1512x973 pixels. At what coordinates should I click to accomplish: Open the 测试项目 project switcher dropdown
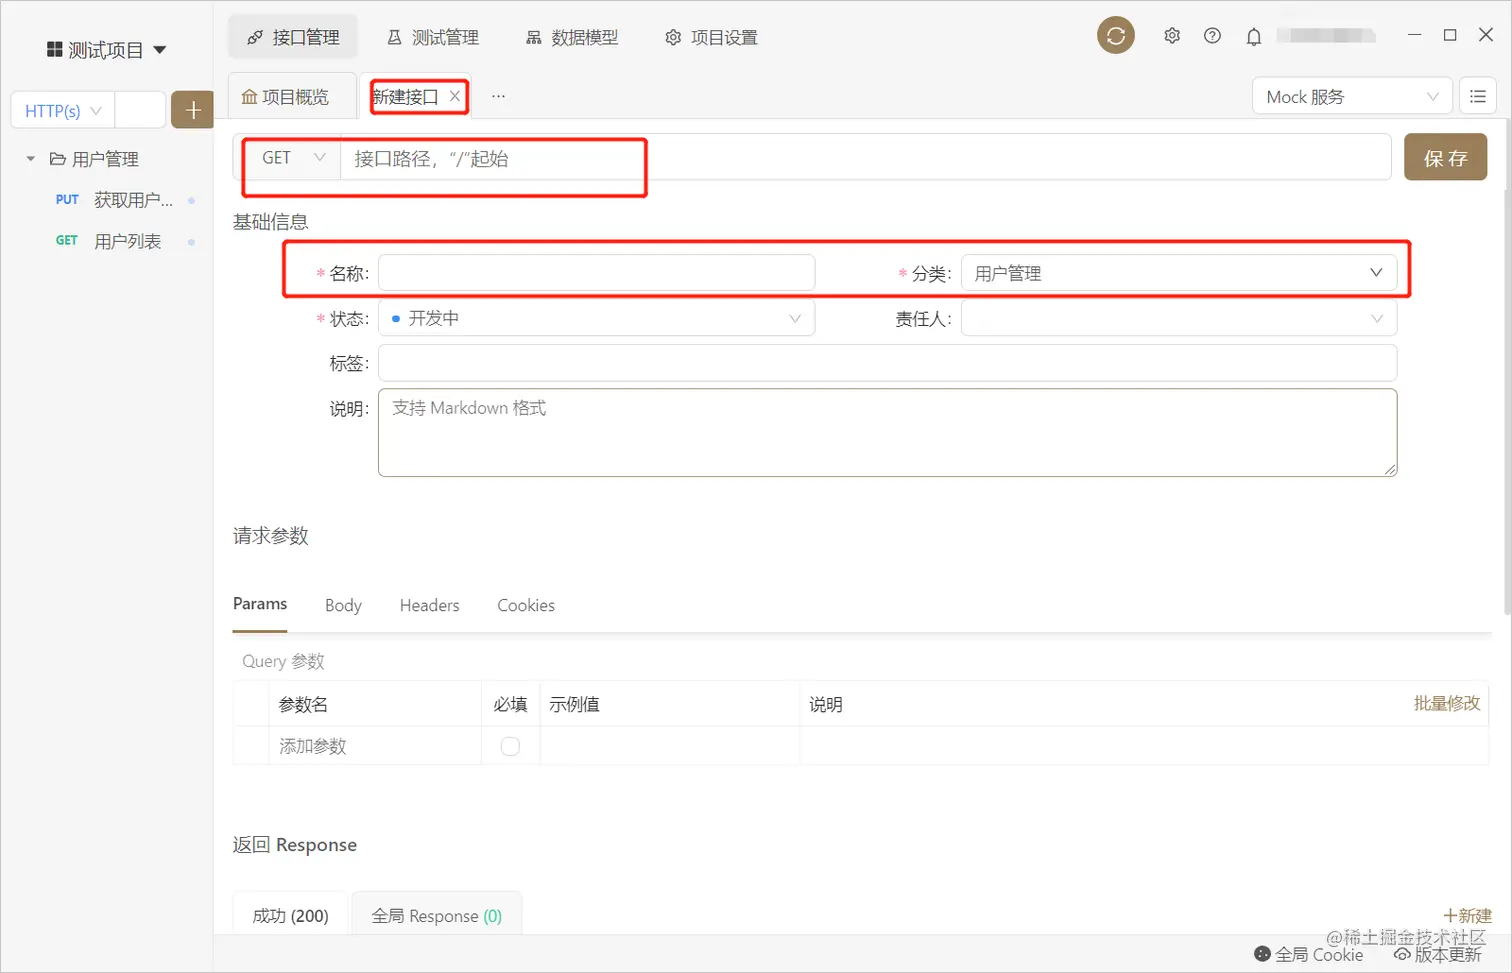[106, 49]
